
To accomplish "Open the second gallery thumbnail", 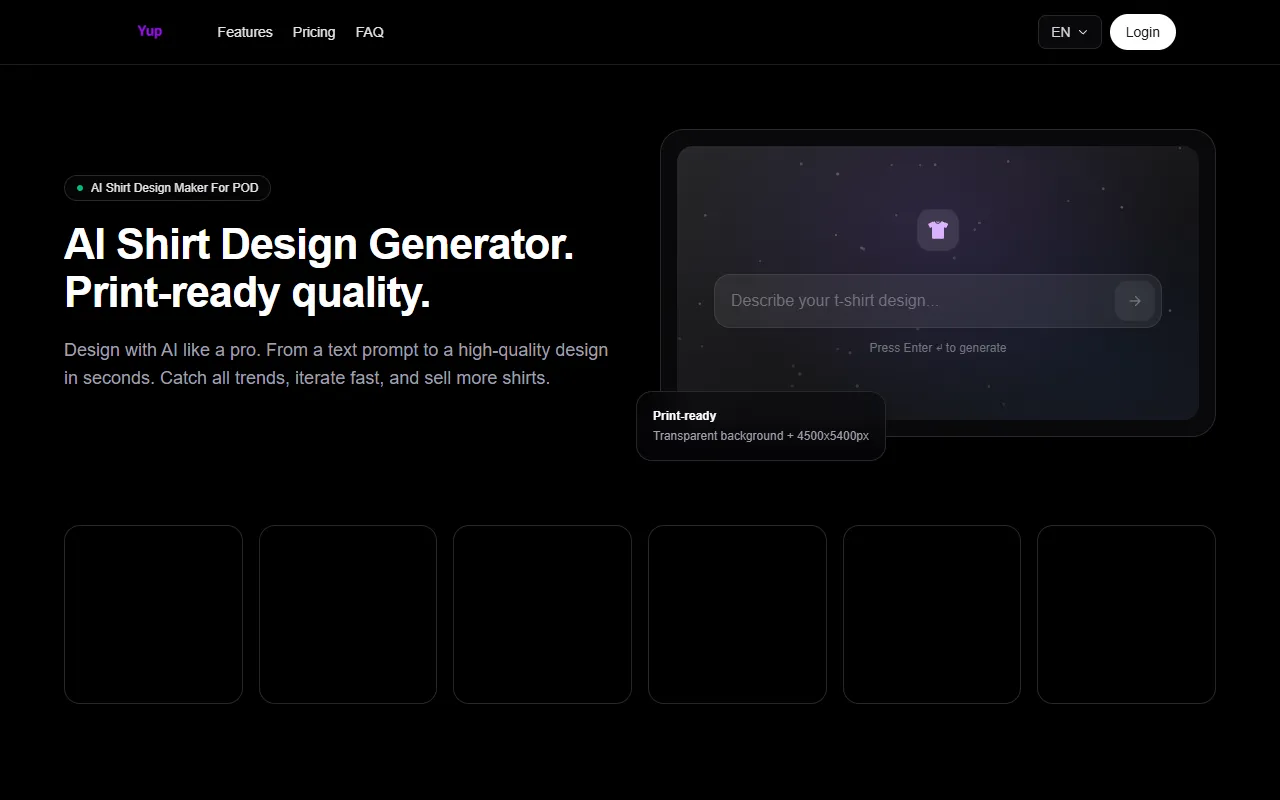I will pos(348,613).
